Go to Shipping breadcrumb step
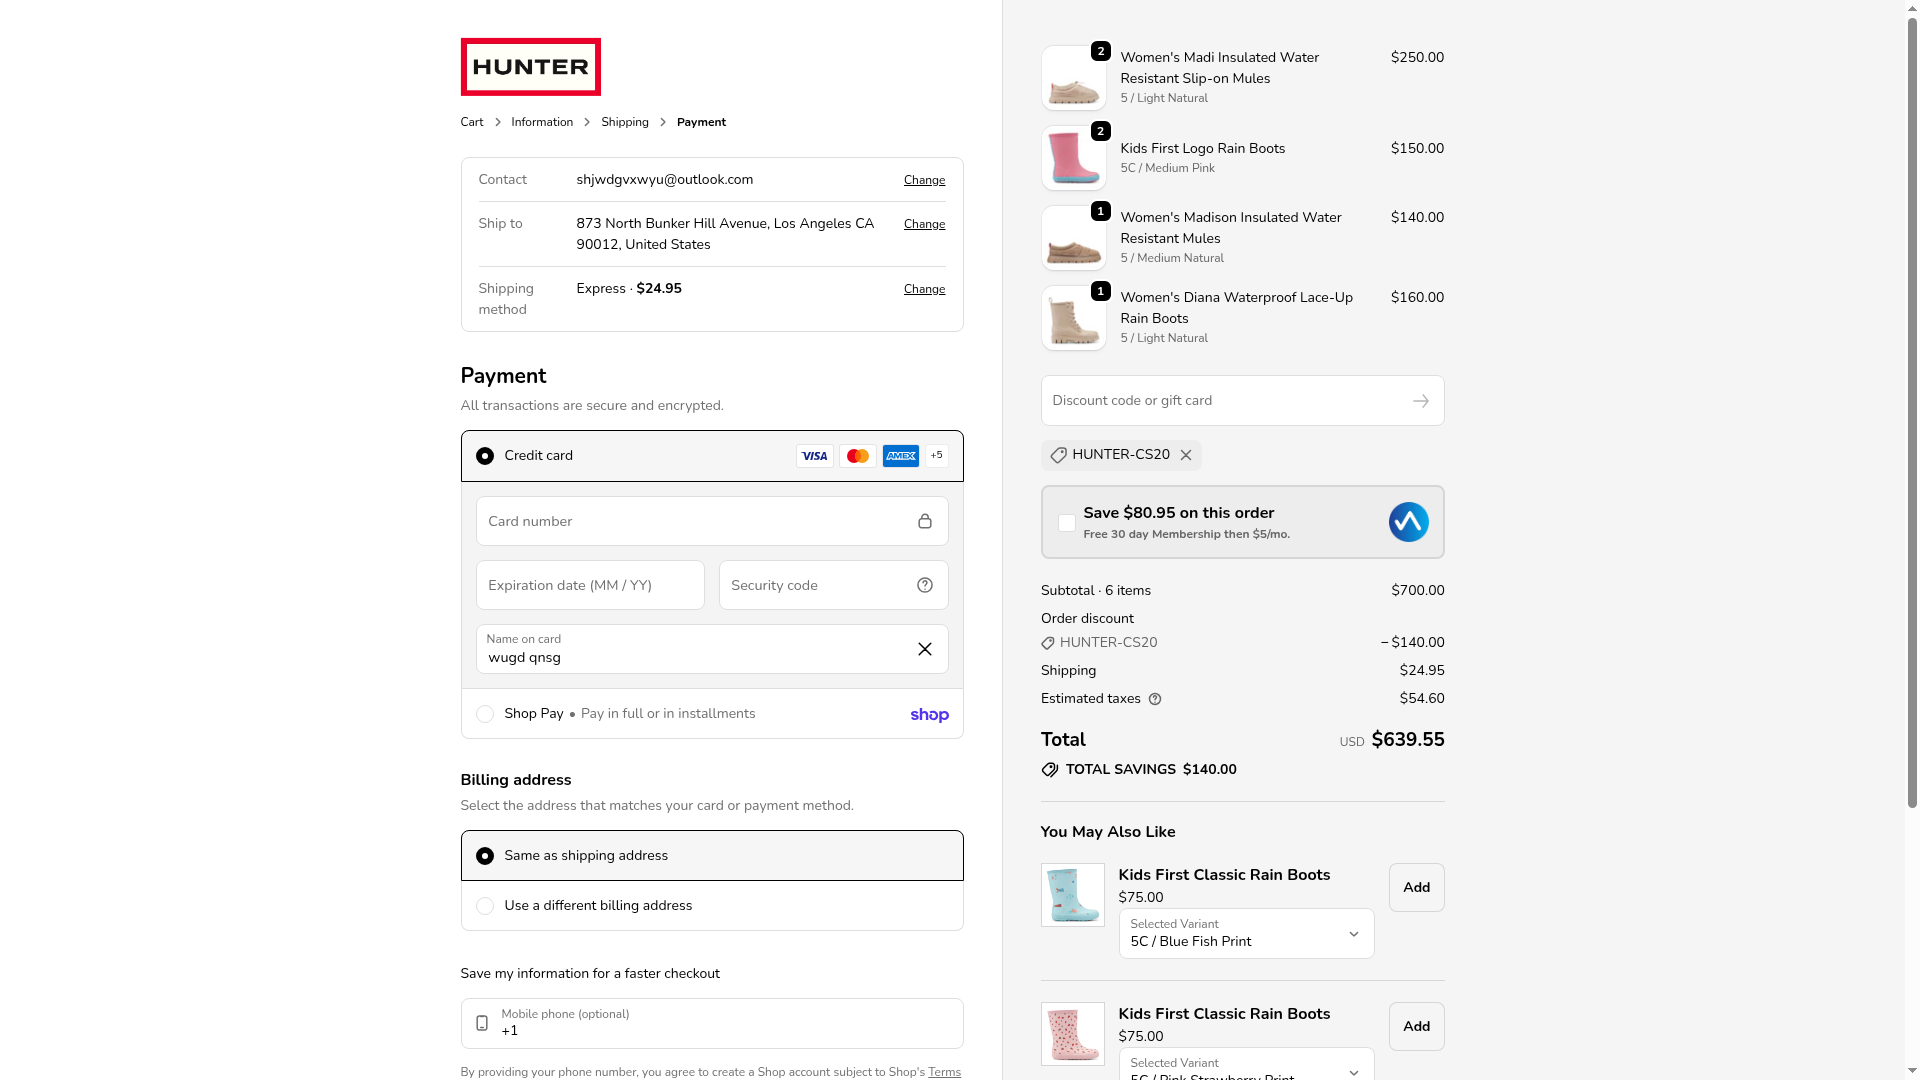1920x1080 pixels. (x=624, y=122)
